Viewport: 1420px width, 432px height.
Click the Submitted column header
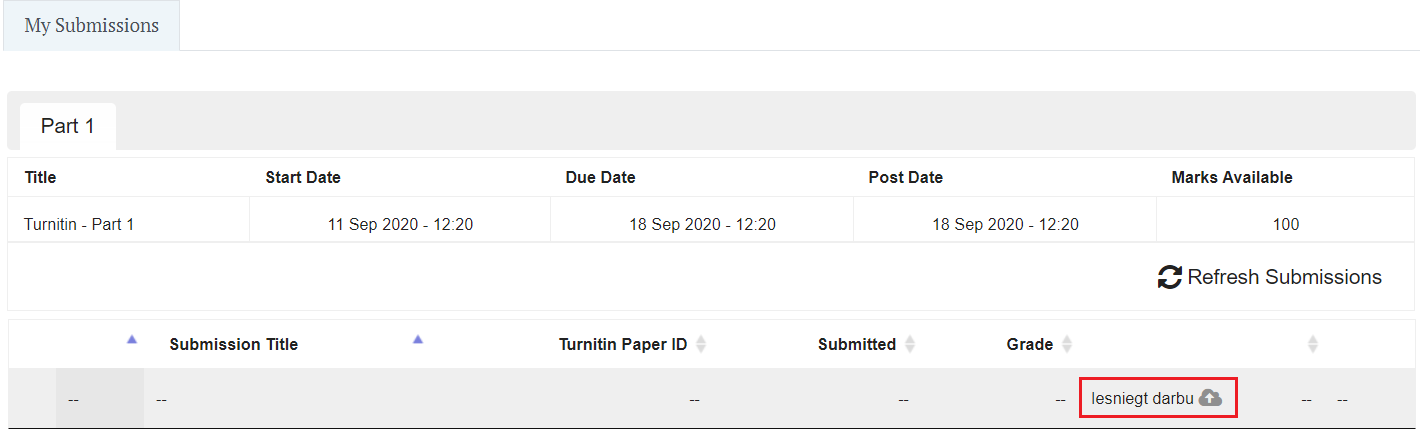click(856, 345)
